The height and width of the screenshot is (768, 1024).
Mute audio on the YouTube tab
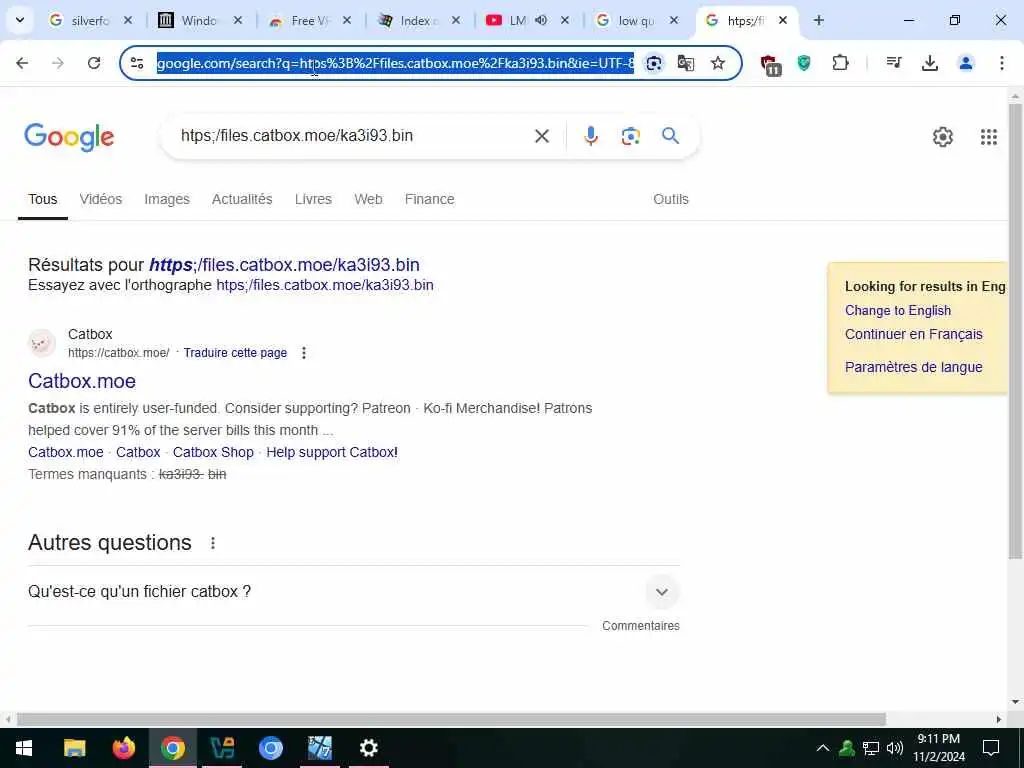(x=541, y=20)
